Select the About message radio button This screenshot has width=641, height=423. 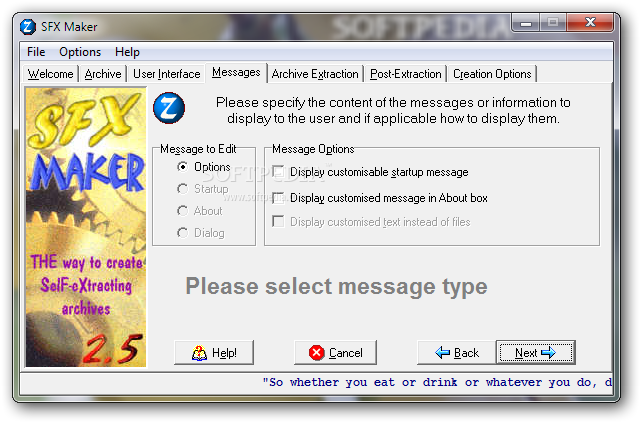(200, 211)
